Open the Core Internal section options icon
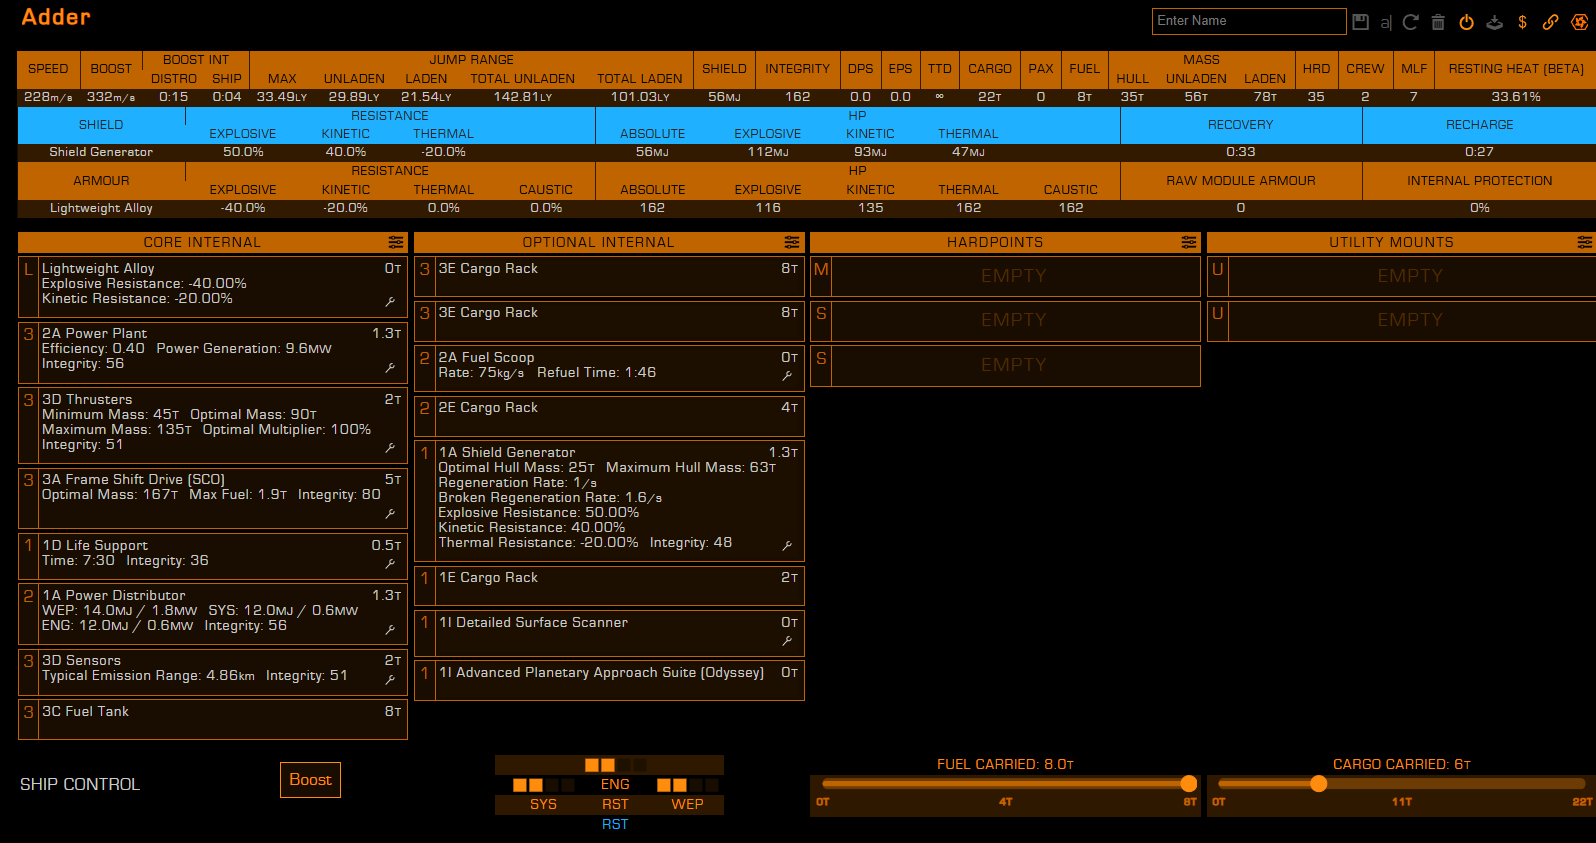1596x843 pixels. 396,242
